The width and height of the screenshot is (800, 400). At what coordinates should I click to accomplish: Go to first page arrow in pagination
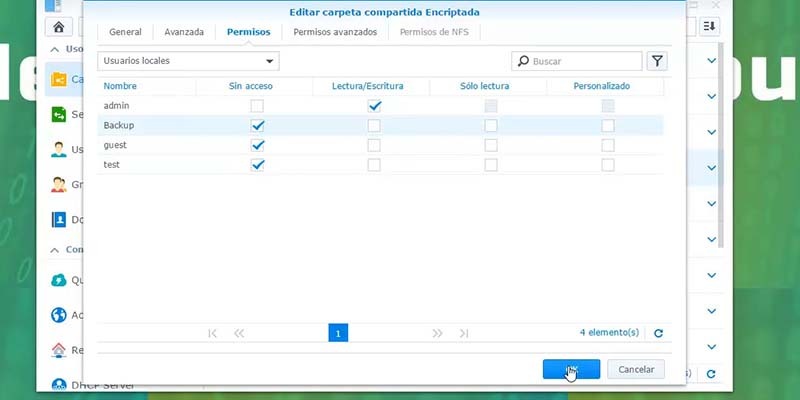pyautogui.click(x=213, y=333)
